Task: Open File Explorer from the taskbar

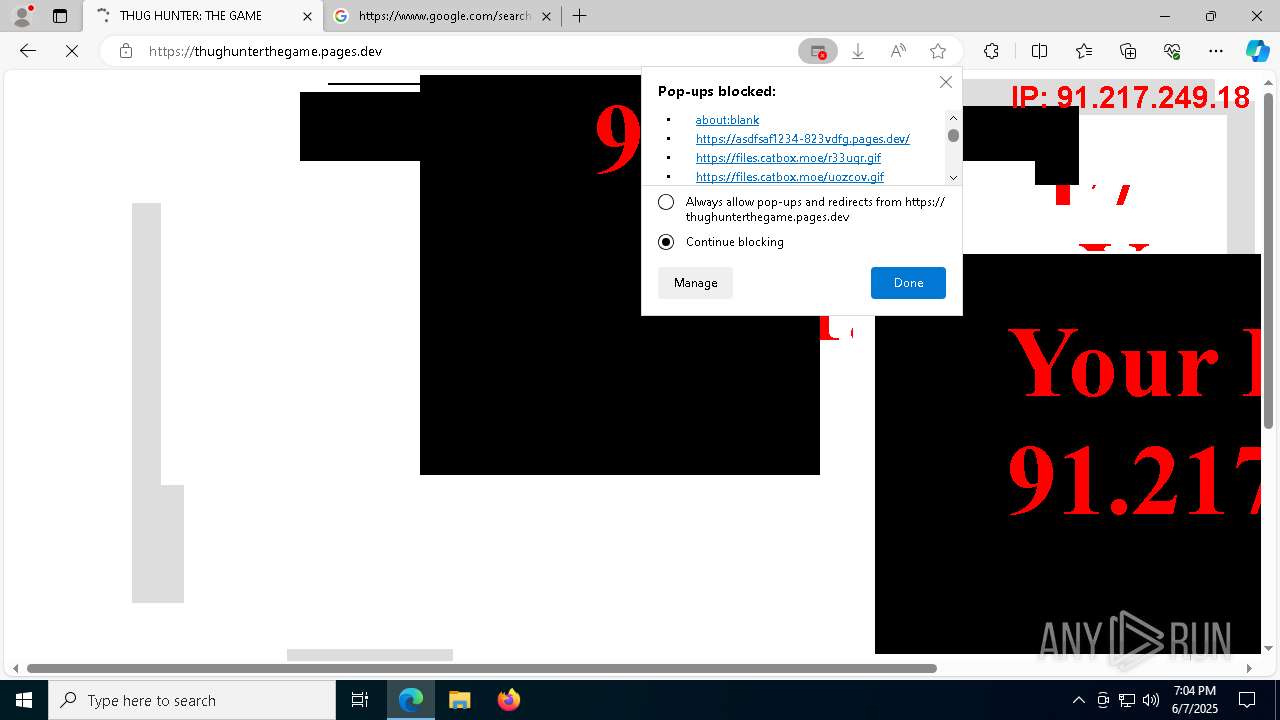Action: (x=459, y=700)
